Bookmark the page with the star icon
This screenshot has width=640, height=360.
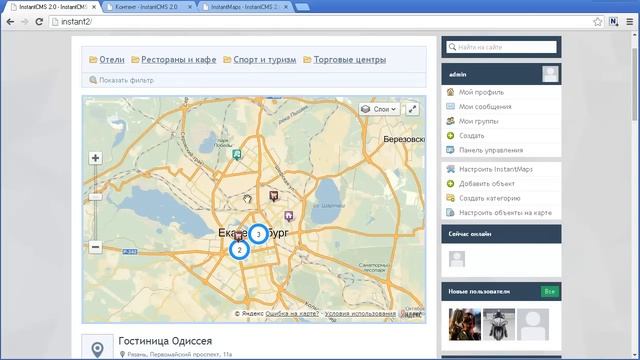point(598,22)
